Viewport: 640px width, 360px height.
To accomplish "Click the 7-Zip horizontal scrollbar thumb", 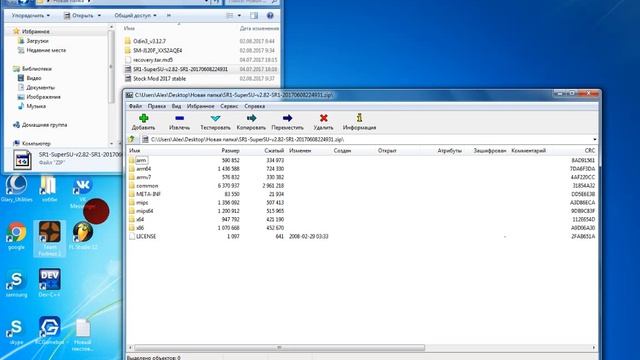I will point(279,348).
